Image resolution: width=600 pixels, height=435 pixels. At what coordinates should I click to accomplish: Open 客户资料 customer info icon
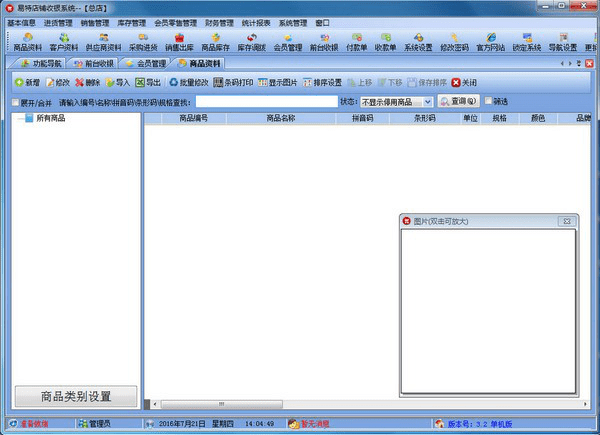point(64,42)
